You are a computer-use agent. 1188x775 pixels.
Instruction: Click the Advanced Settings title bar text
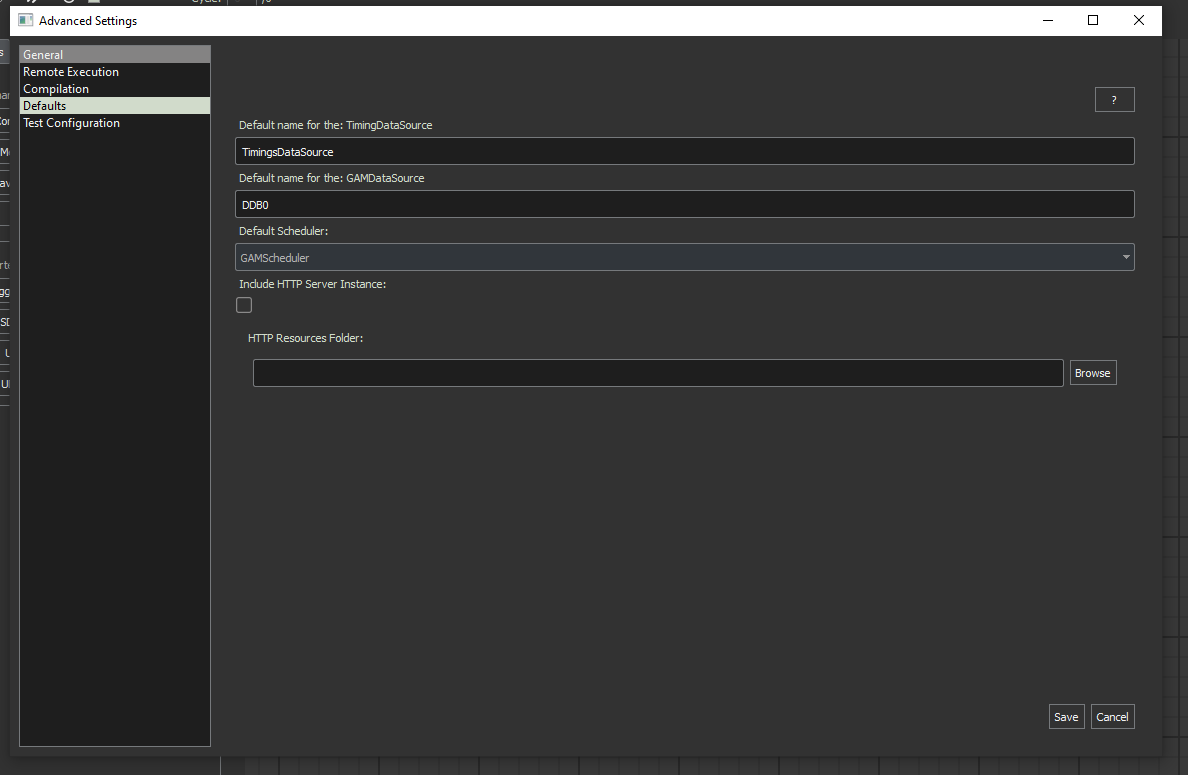88,20
